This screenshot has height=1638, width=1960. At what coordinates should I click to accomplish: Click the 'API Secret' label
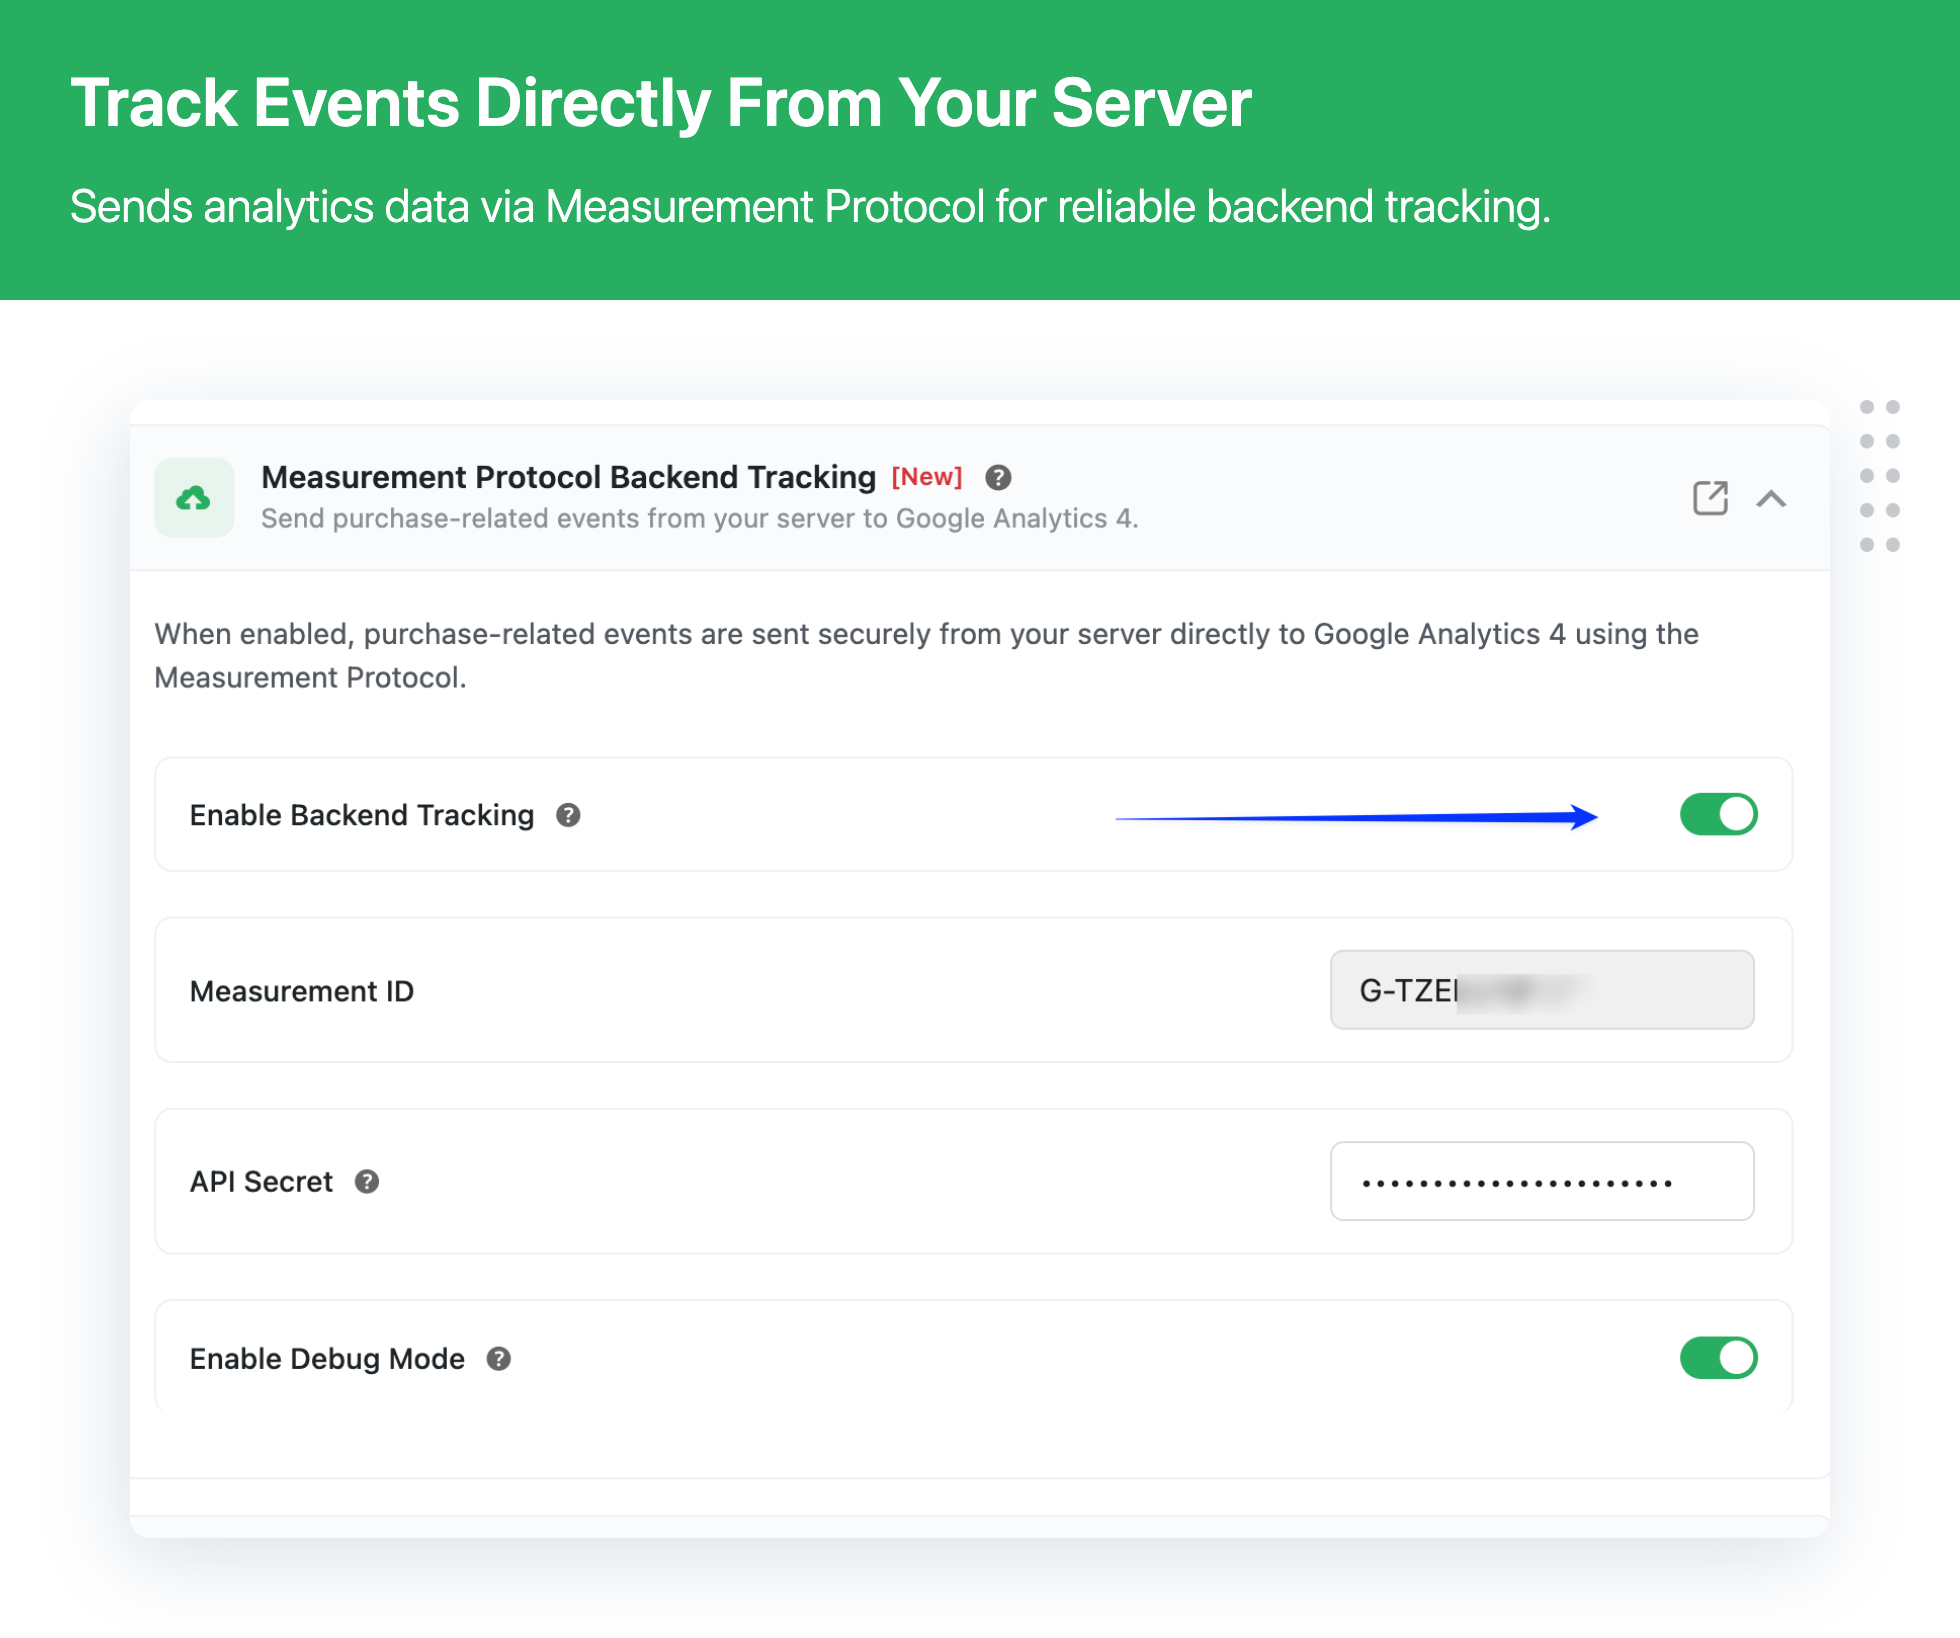(x=262, y=1182)
